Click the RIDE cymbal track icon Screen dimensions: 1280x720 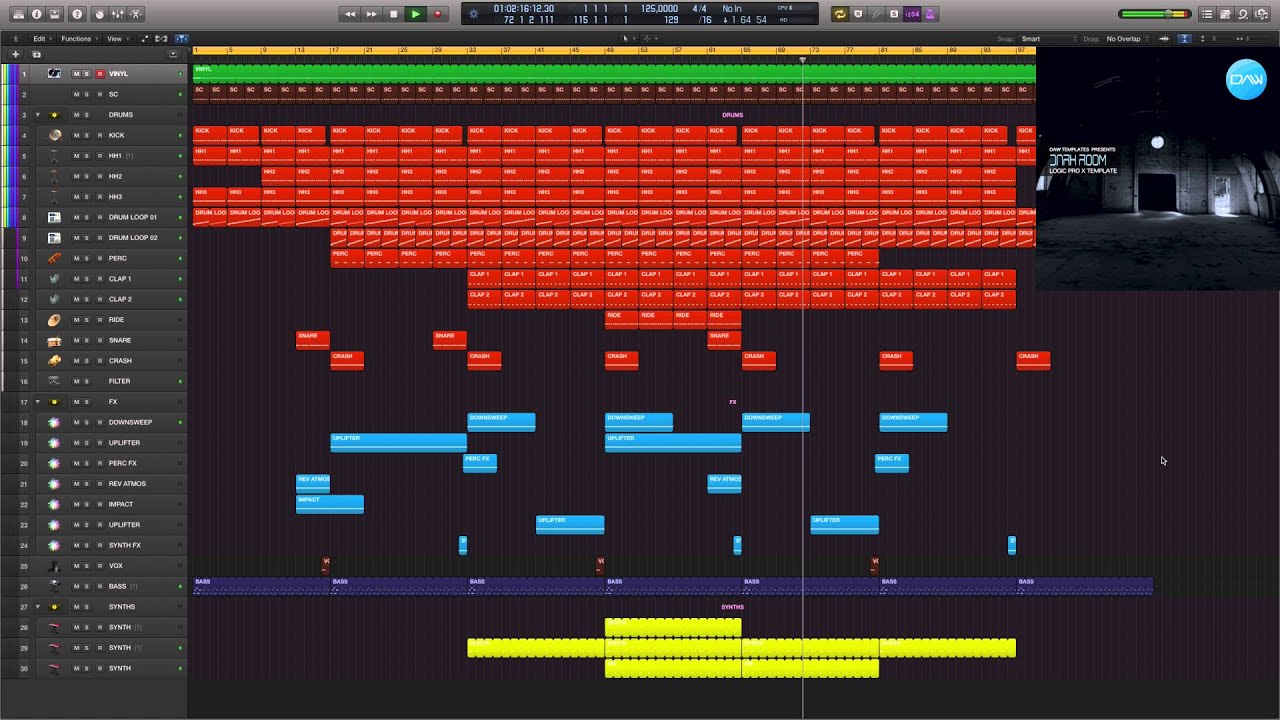(x=54, y=320)
